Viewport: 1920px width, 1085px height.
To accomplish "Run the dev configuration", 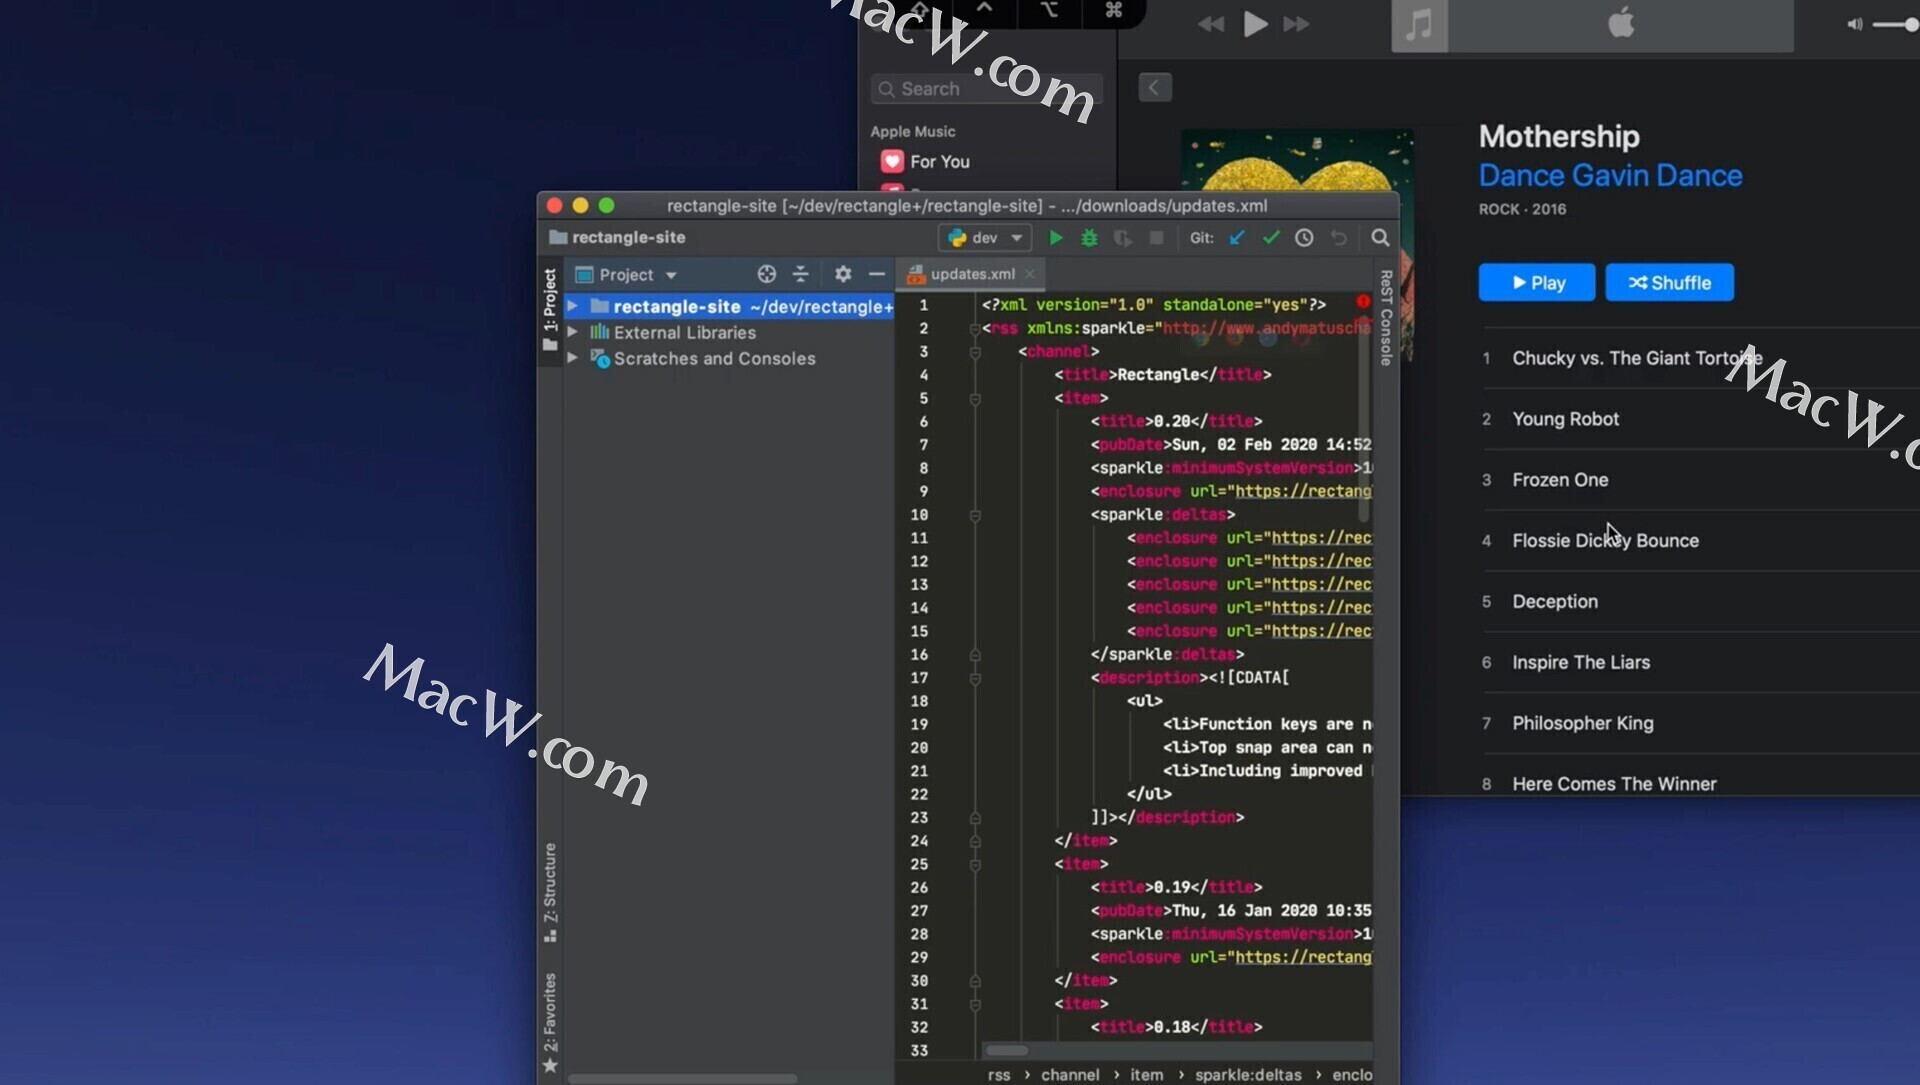I will [1055, 238].
